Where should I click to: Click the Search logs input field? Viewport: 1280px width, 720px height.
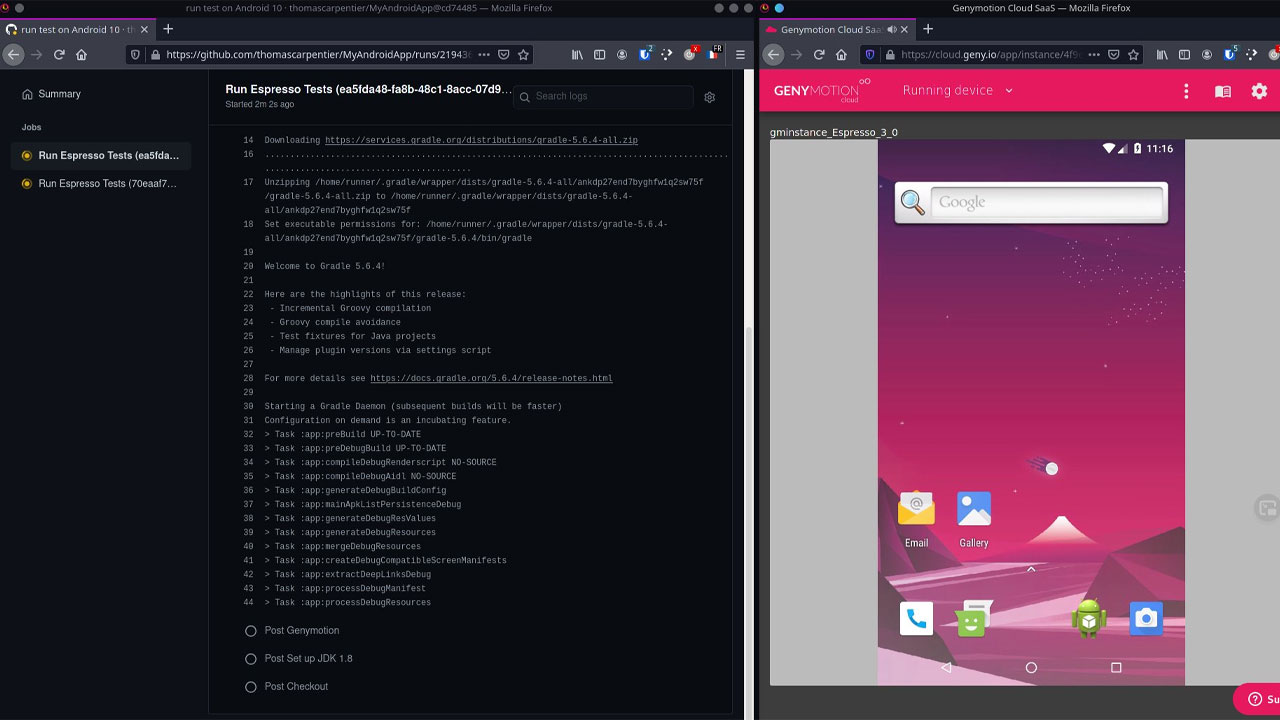click(603, 97)
